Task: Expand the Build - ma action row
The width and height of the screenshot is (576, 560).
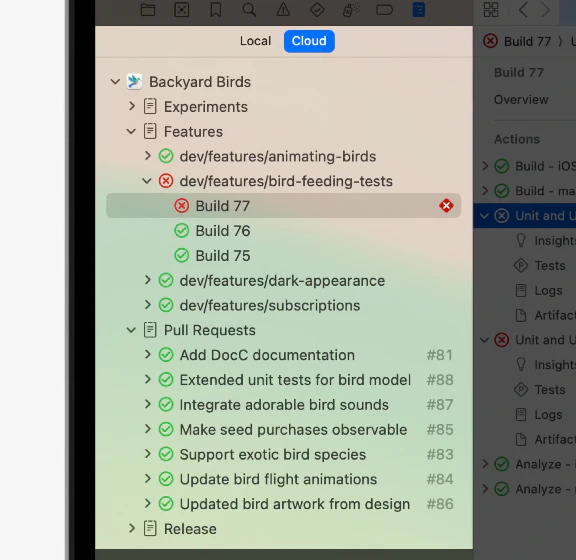Action: [x=485, y=191]
